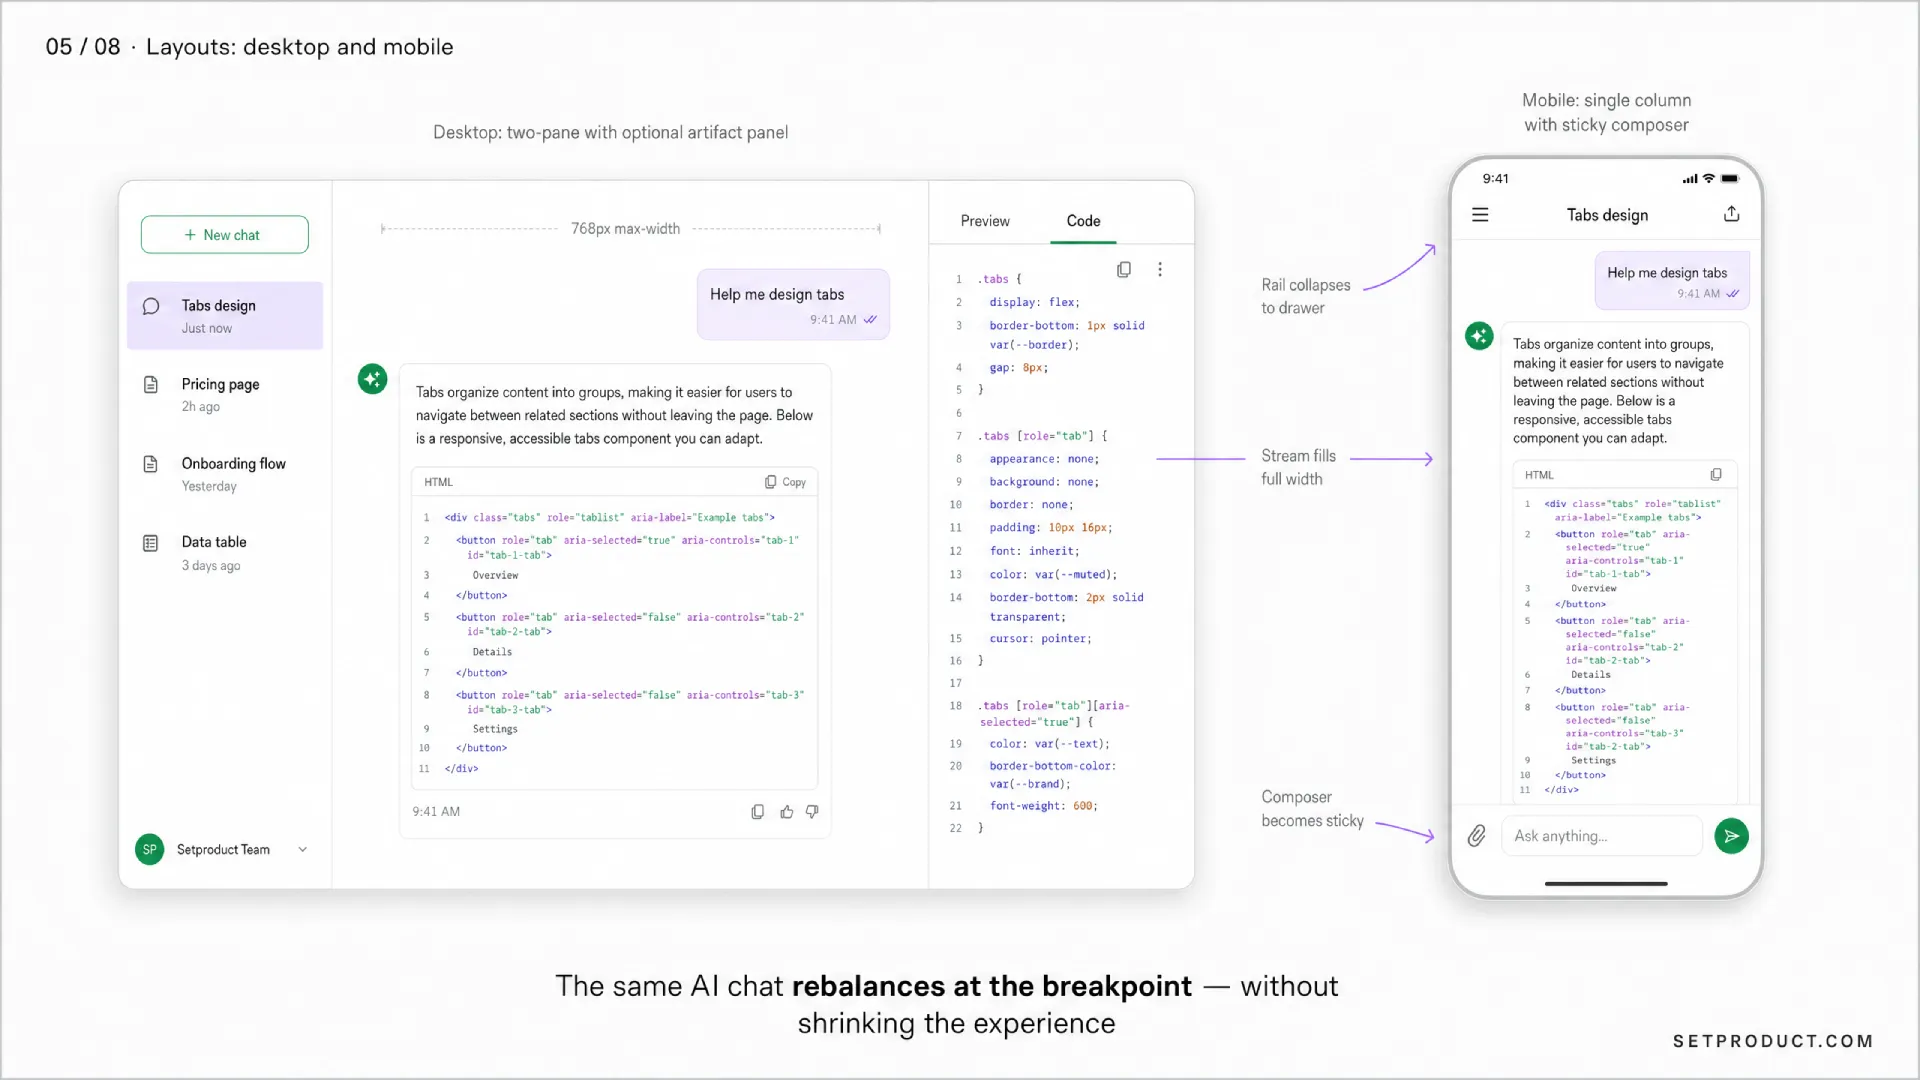Copy the HTML code block in mobile view

(1716, 475)
